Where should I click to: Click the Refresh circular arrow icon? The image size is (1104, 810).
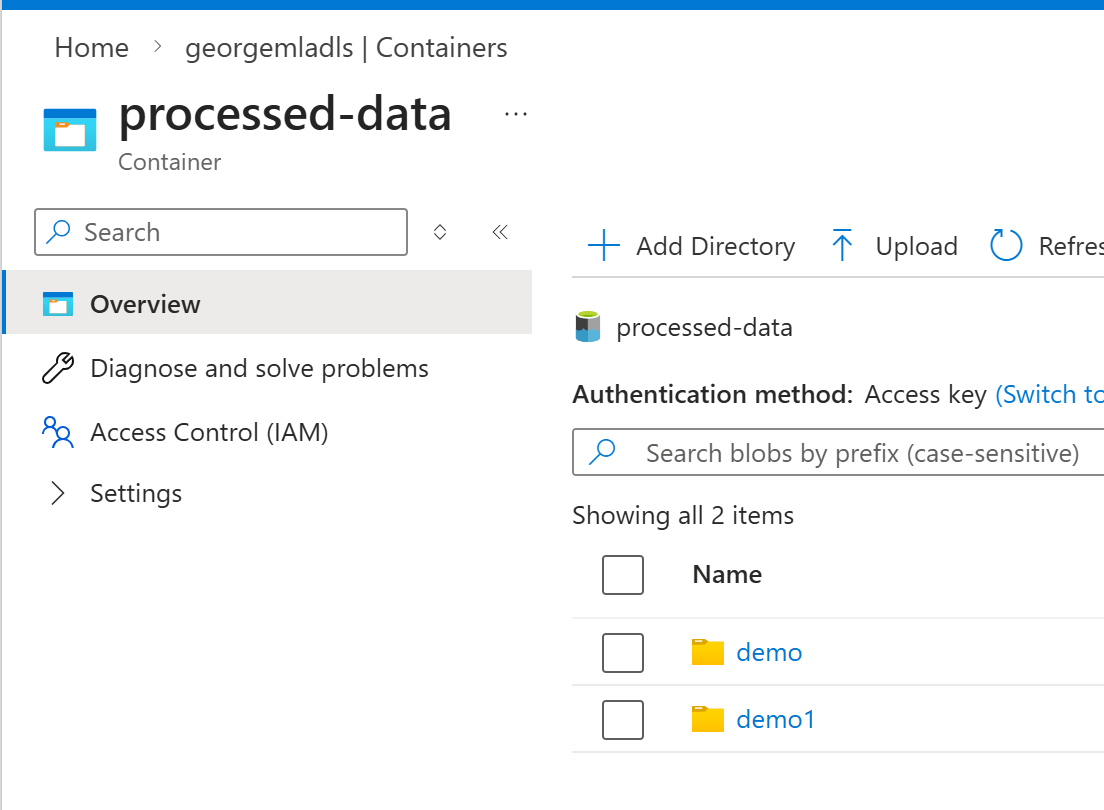(x=1006, y=246)
